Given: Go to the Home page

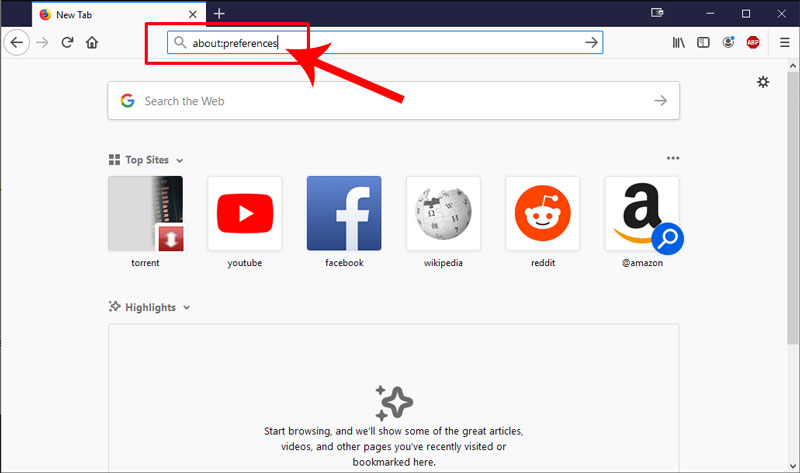Looking at the screenshot, I should (x=92, y=42).
